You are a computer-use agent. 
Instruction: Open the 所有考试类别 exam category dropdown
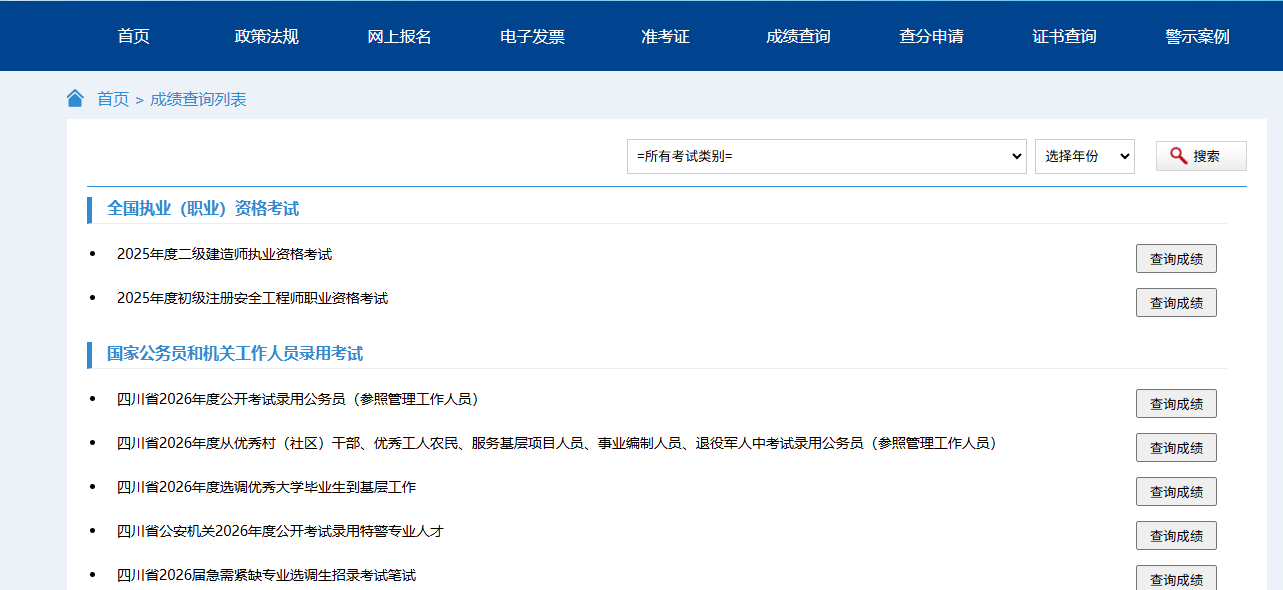pyautogui.click(x=826, y=156)
